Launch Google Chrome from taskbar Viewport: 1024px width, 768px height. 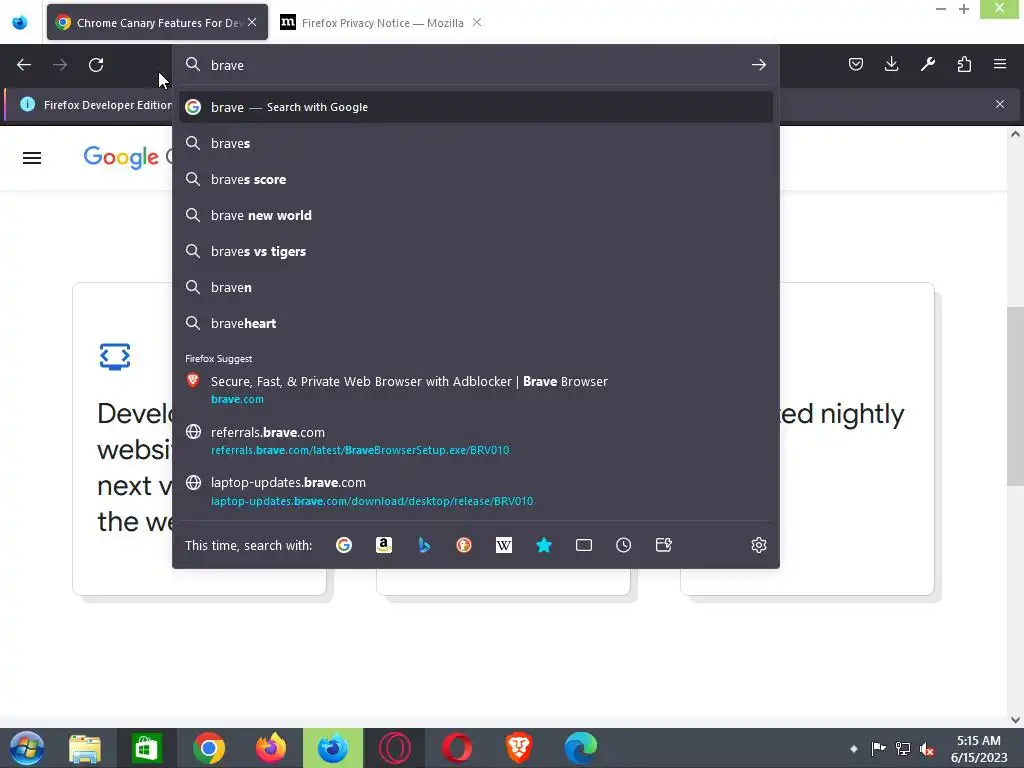209,748
